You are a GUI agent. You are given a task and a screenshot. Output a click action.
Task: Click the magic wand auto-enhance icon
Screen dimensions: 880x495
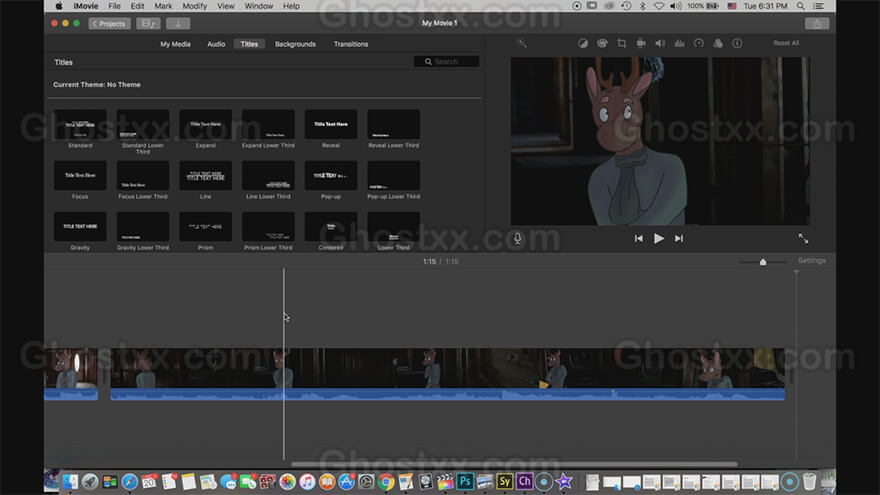(x=521, y=43)
